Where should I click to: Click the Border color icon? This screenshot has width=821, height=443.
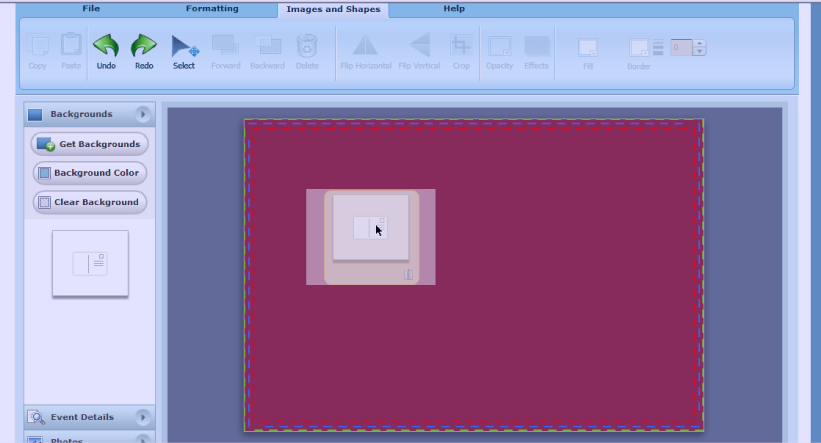pos(639,48)
